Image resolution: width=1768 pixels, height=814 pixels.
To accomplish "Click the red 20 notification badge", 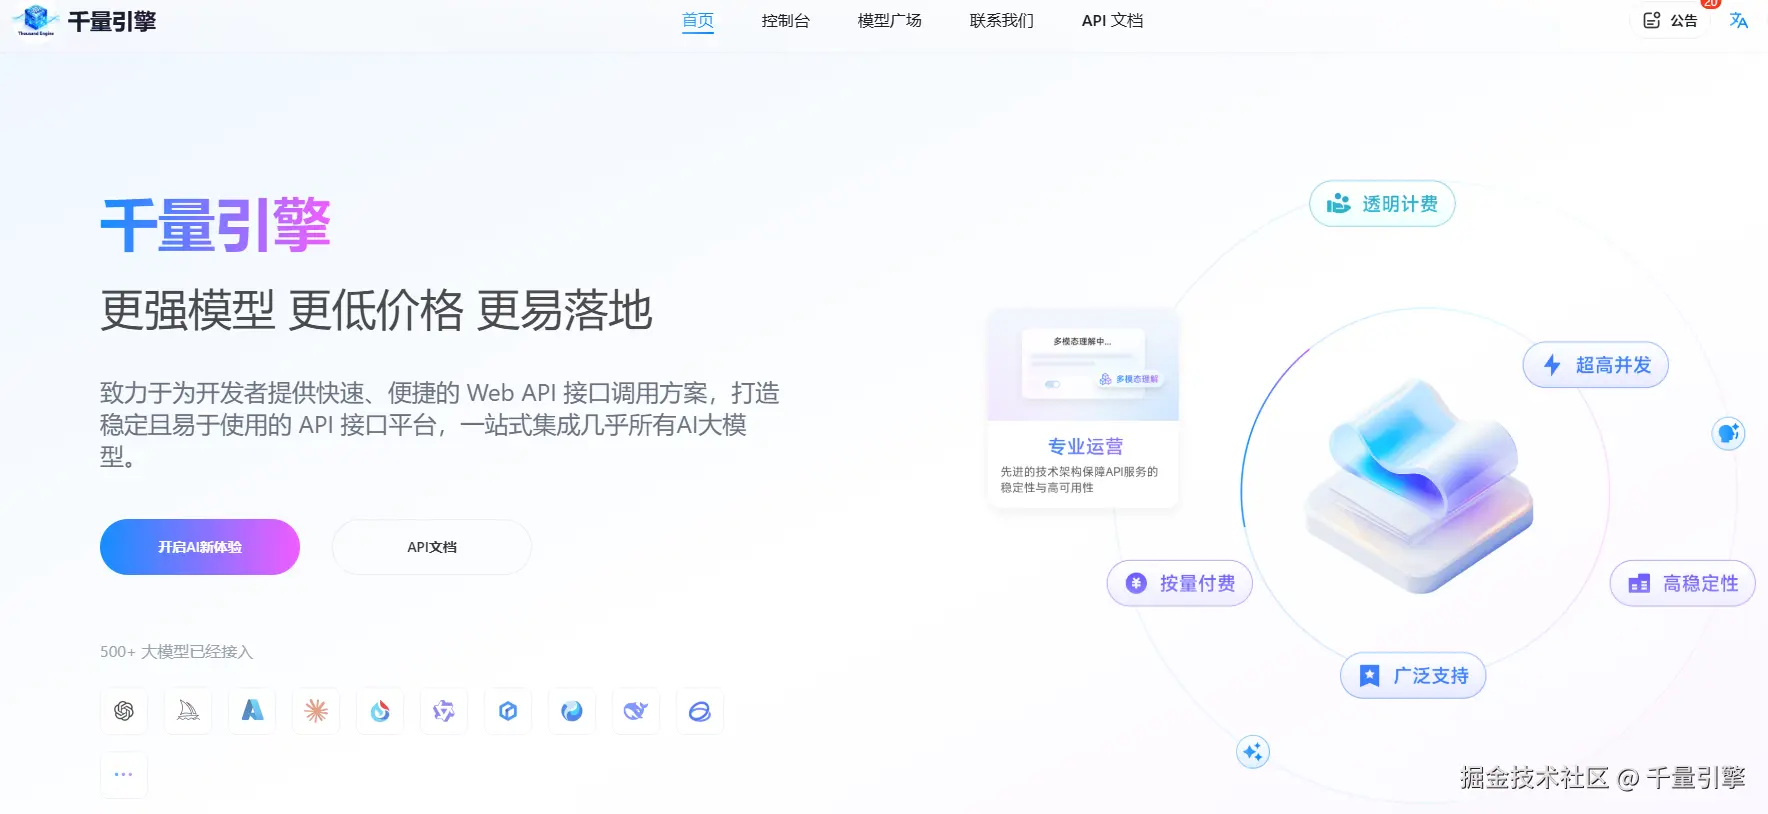I will pos(1711,4).
